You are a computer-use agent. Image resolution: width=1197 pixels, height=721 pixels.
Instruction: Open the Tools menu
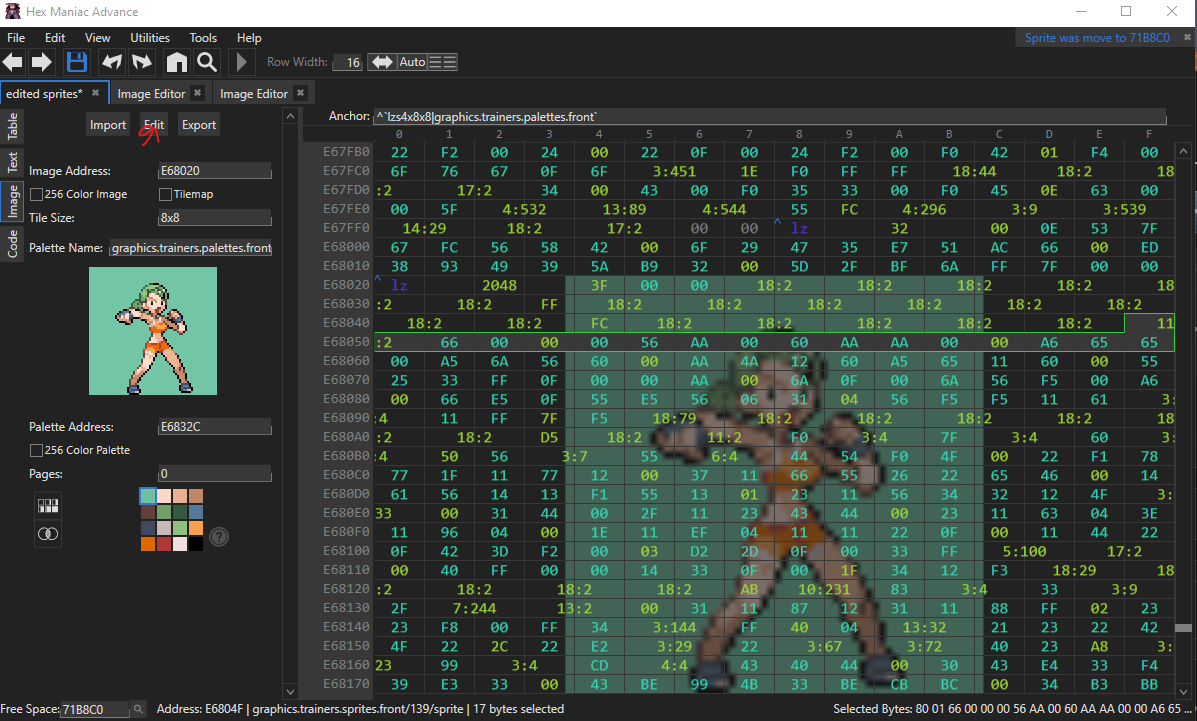point(203,37)
